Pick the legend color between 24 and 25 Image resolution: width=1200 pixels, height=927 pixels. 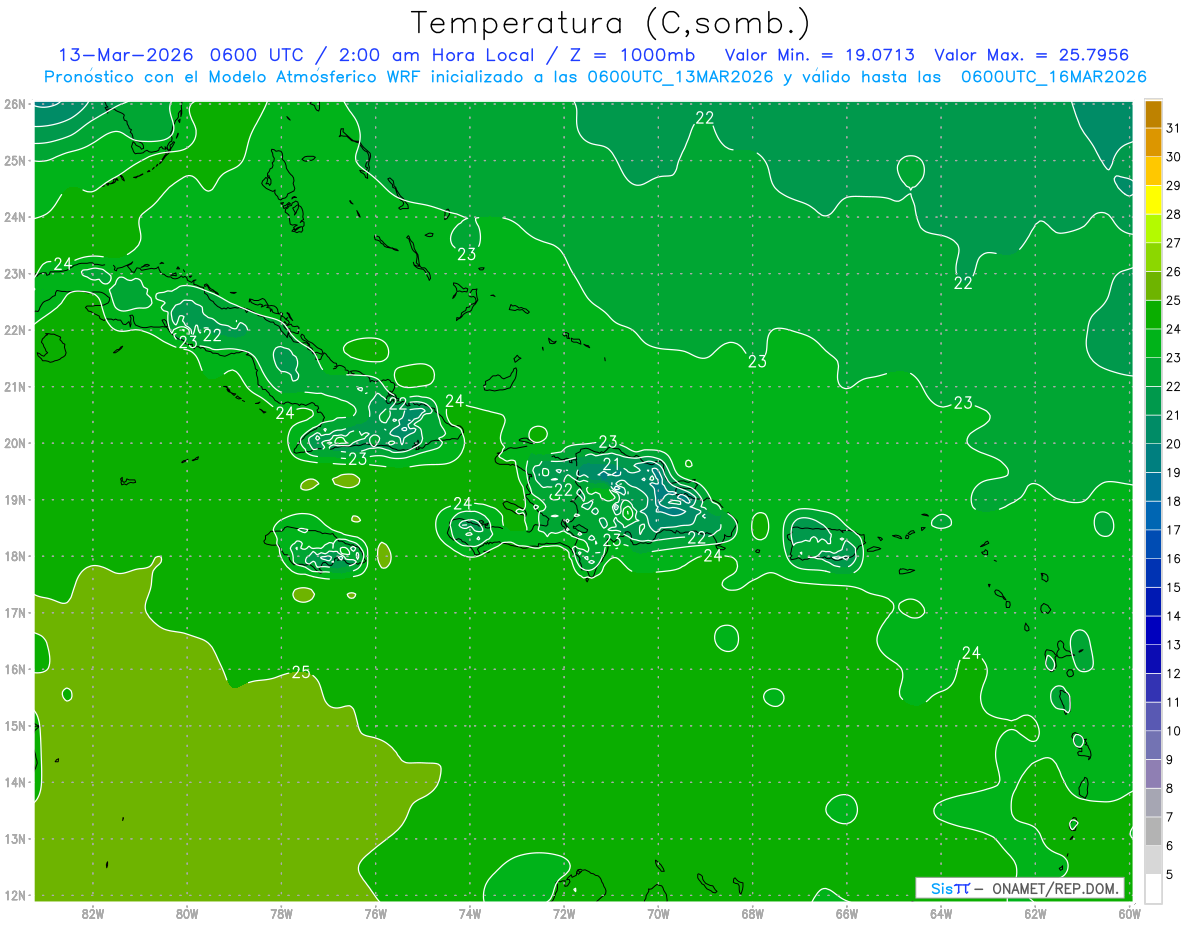point(1153,315)
